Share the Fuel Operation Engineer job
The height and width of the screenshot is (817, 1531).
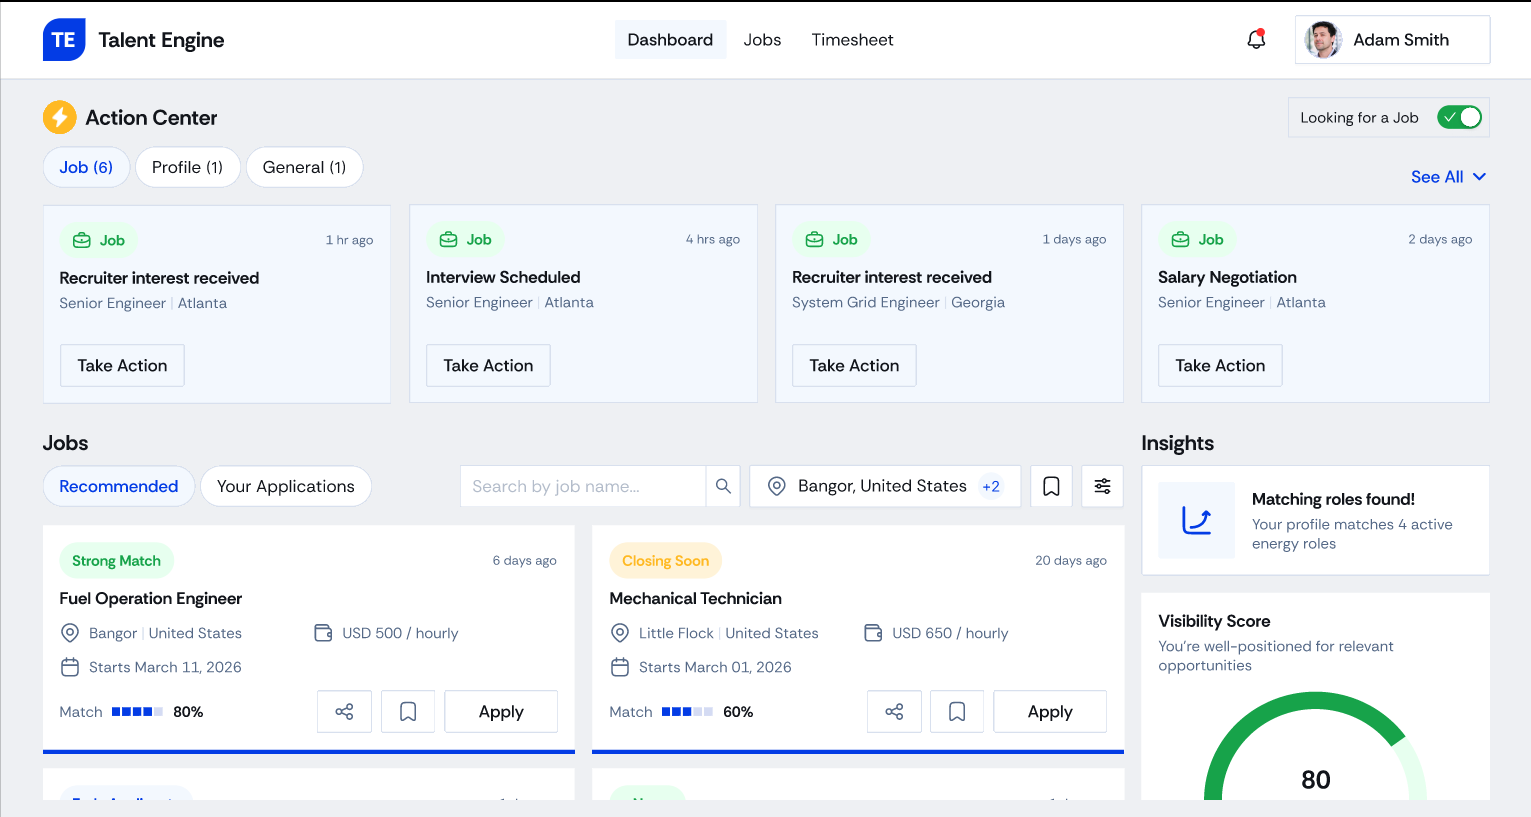[x=344, y=712]
